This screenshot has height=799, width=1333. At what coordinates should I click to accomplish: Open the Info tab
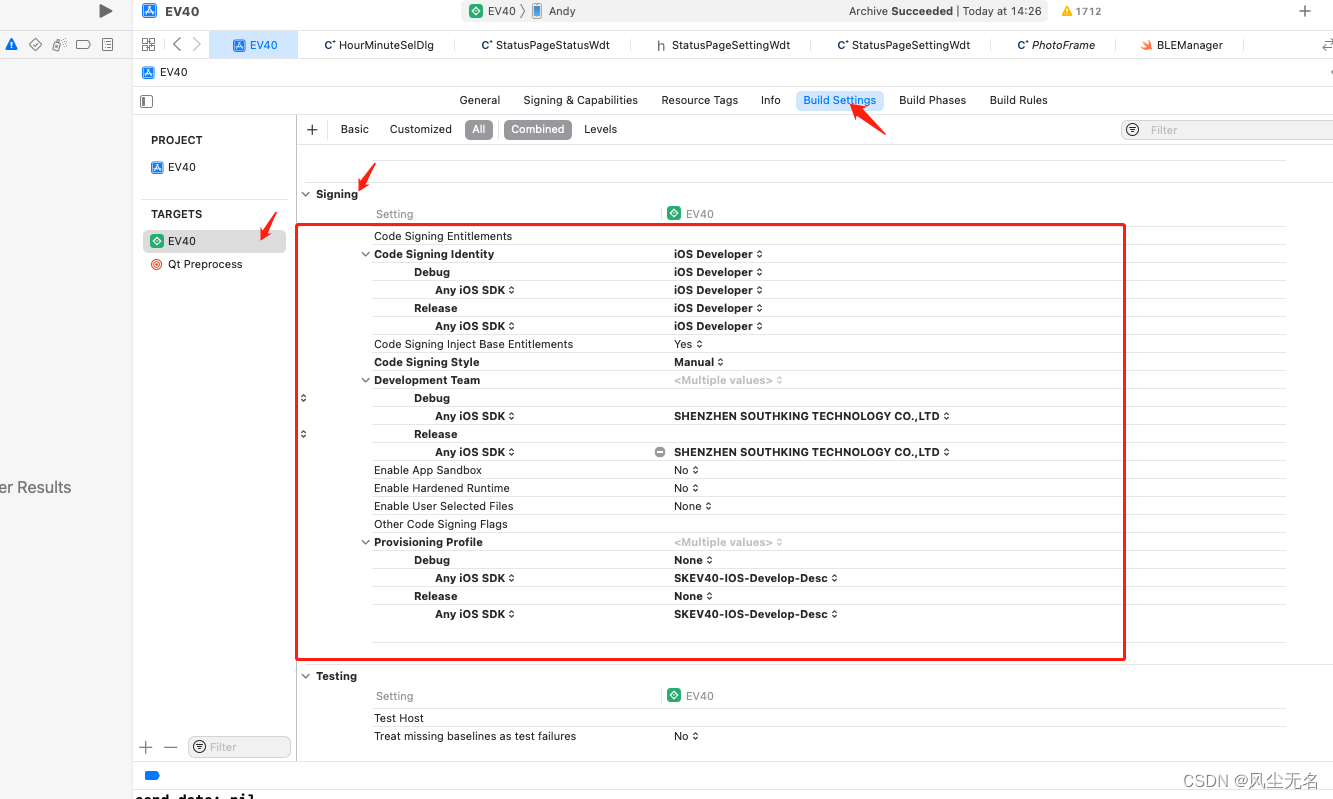pos(770,100)
